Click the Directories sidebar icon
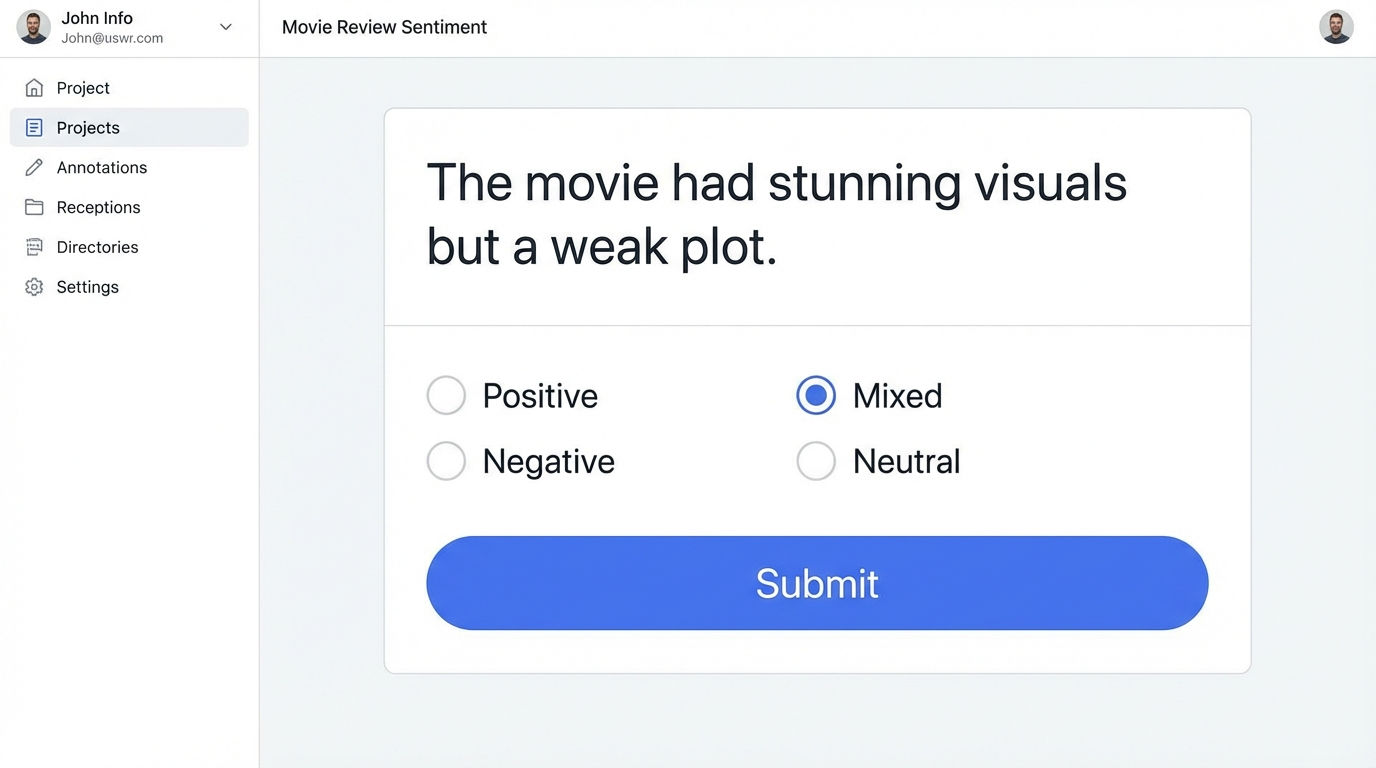The image size is (1376, 768). [34, 247]
